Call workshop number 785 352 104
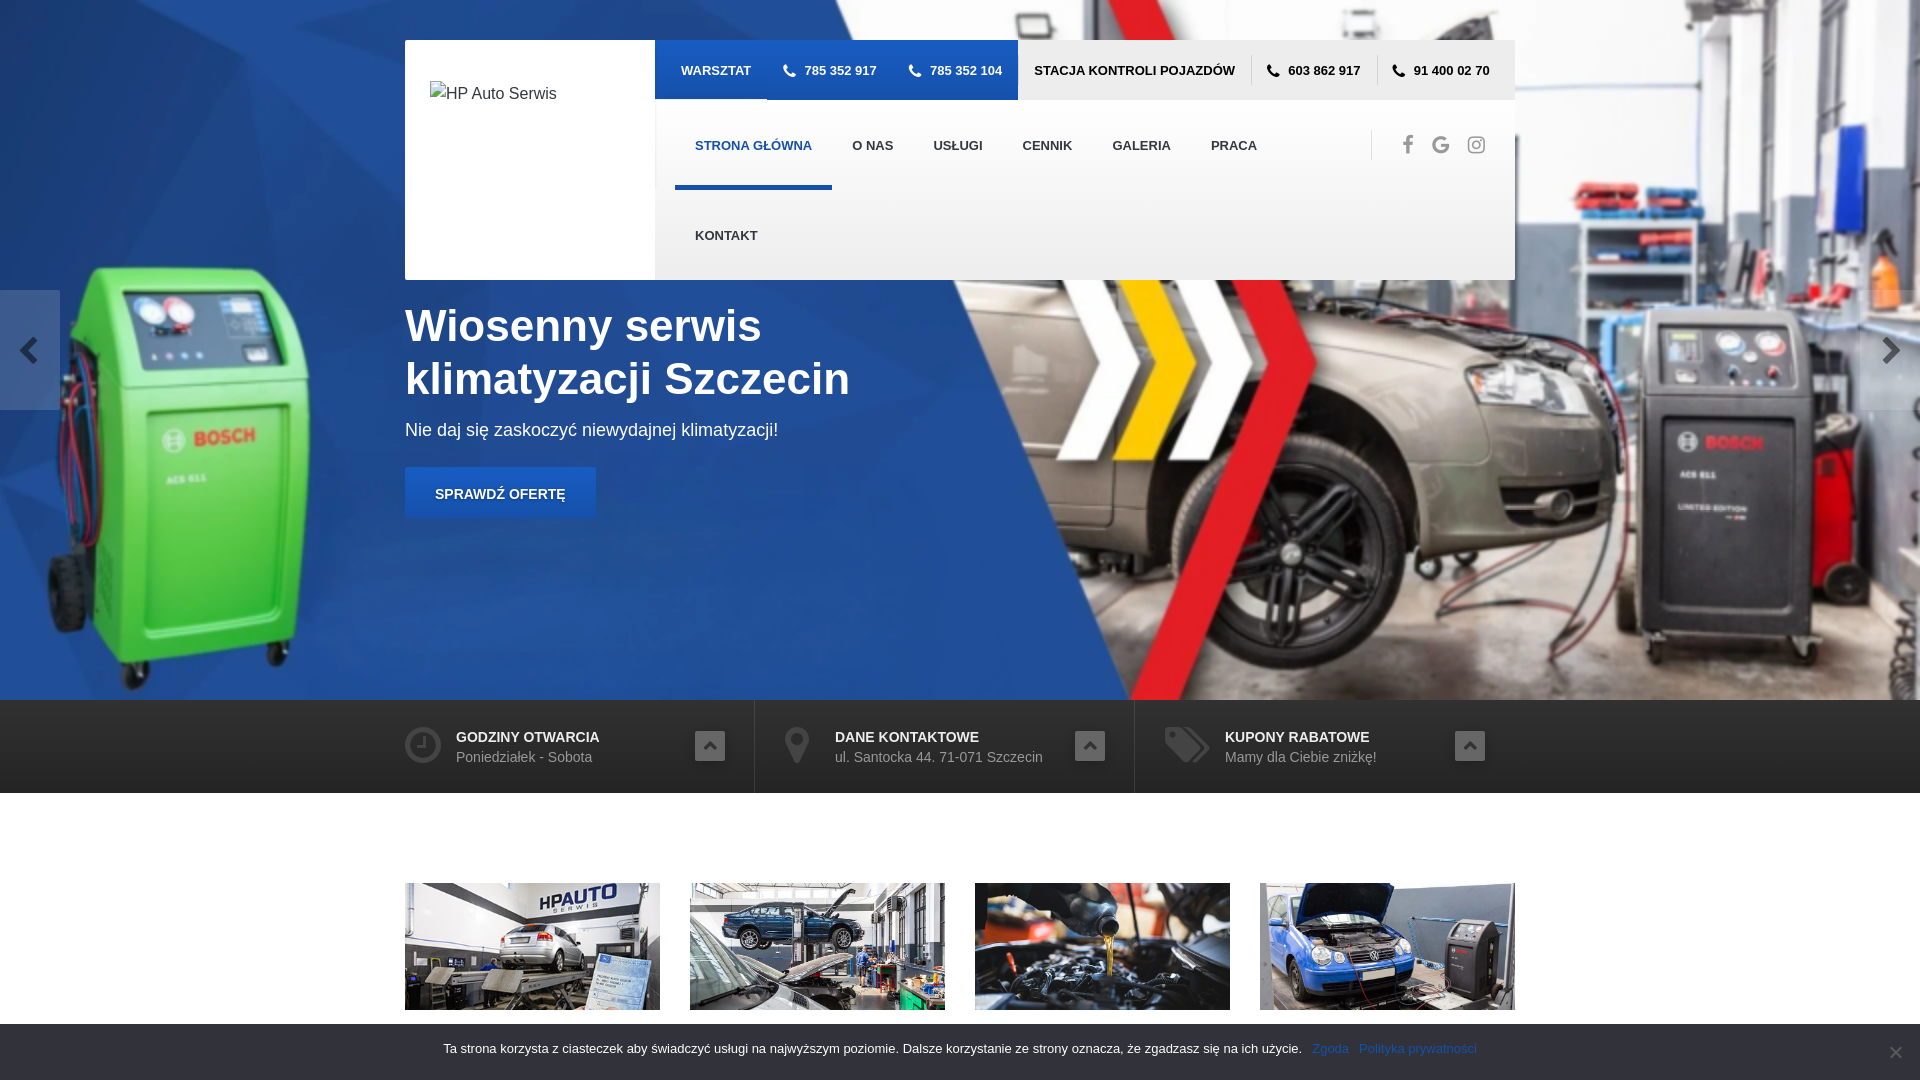Image resolution: width=1920 pixels, height=1080 pixels. 955,71
